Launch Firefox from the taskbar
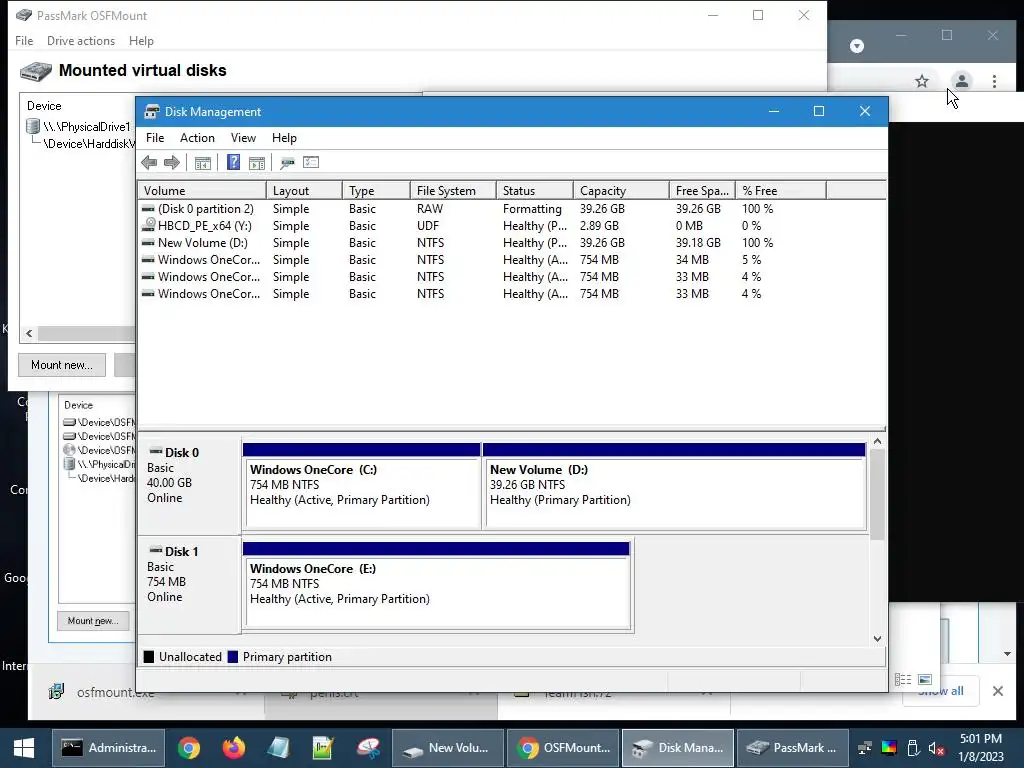1024x768 pixels. pos(233,748)
